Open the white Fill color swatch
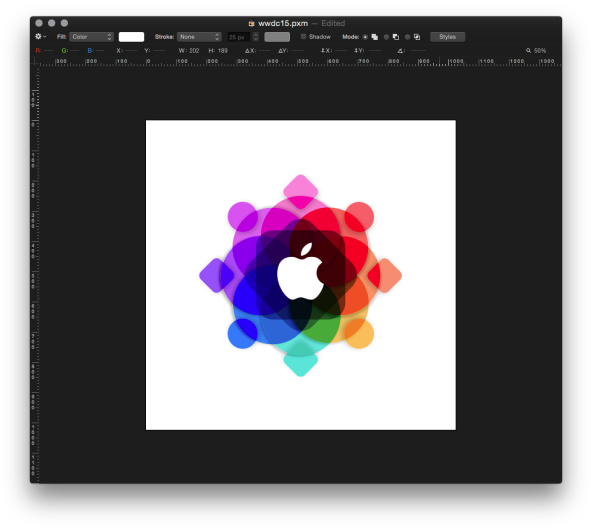Image resolution: width=591 pixels, height=528 pixels. point(131,37)
